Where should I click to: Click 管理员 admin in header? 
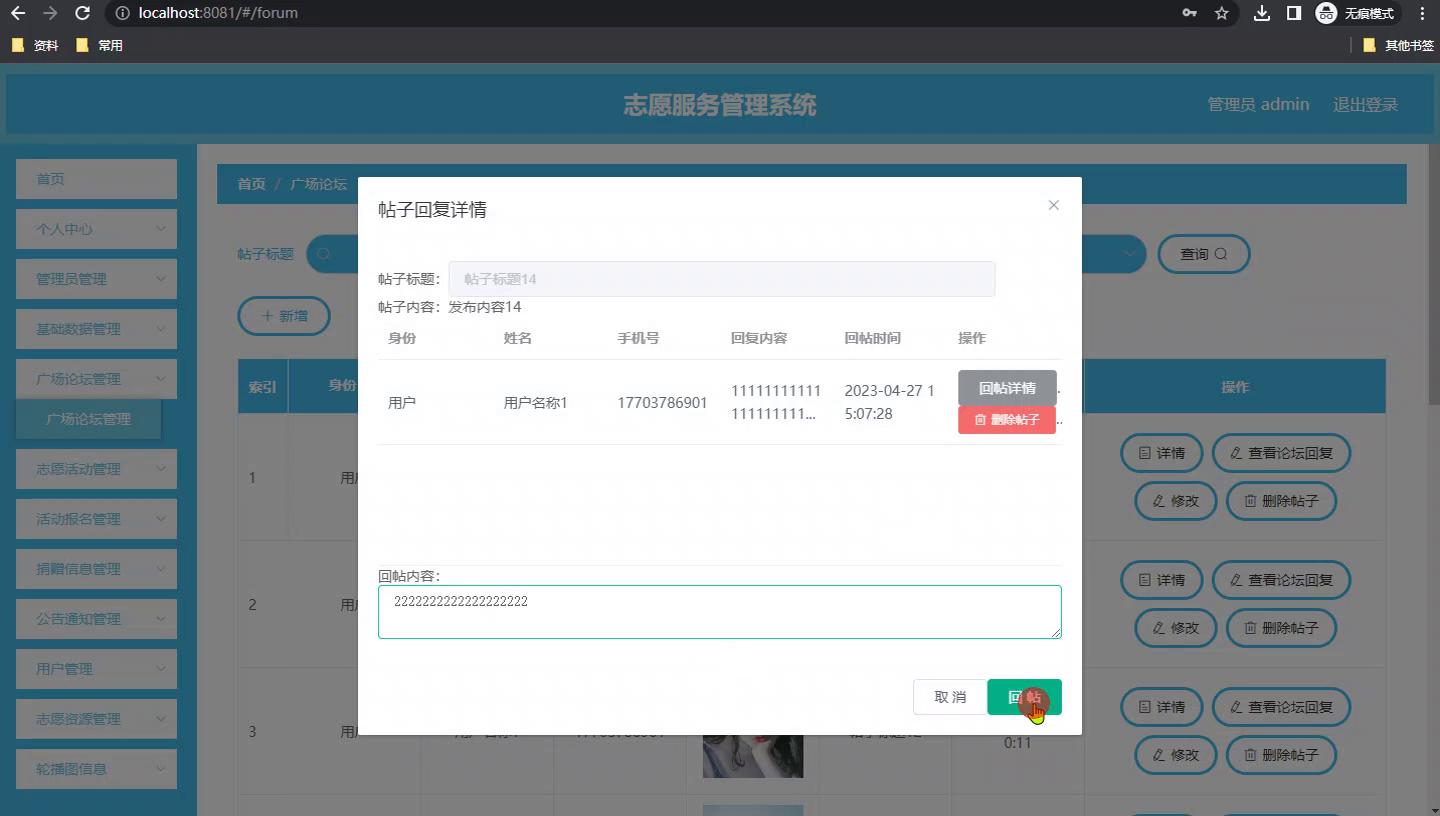tap(1258, 104)
